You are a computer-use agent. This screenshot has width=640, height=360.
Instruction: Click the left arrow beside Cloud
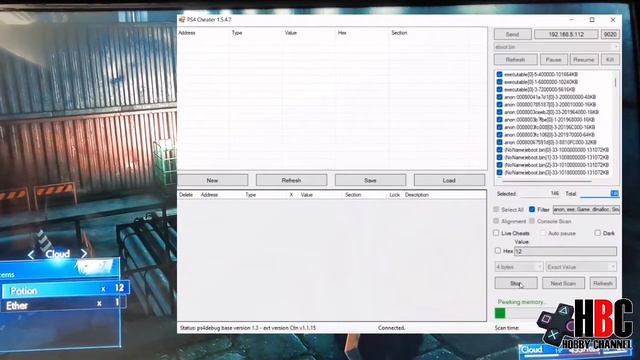31,255
